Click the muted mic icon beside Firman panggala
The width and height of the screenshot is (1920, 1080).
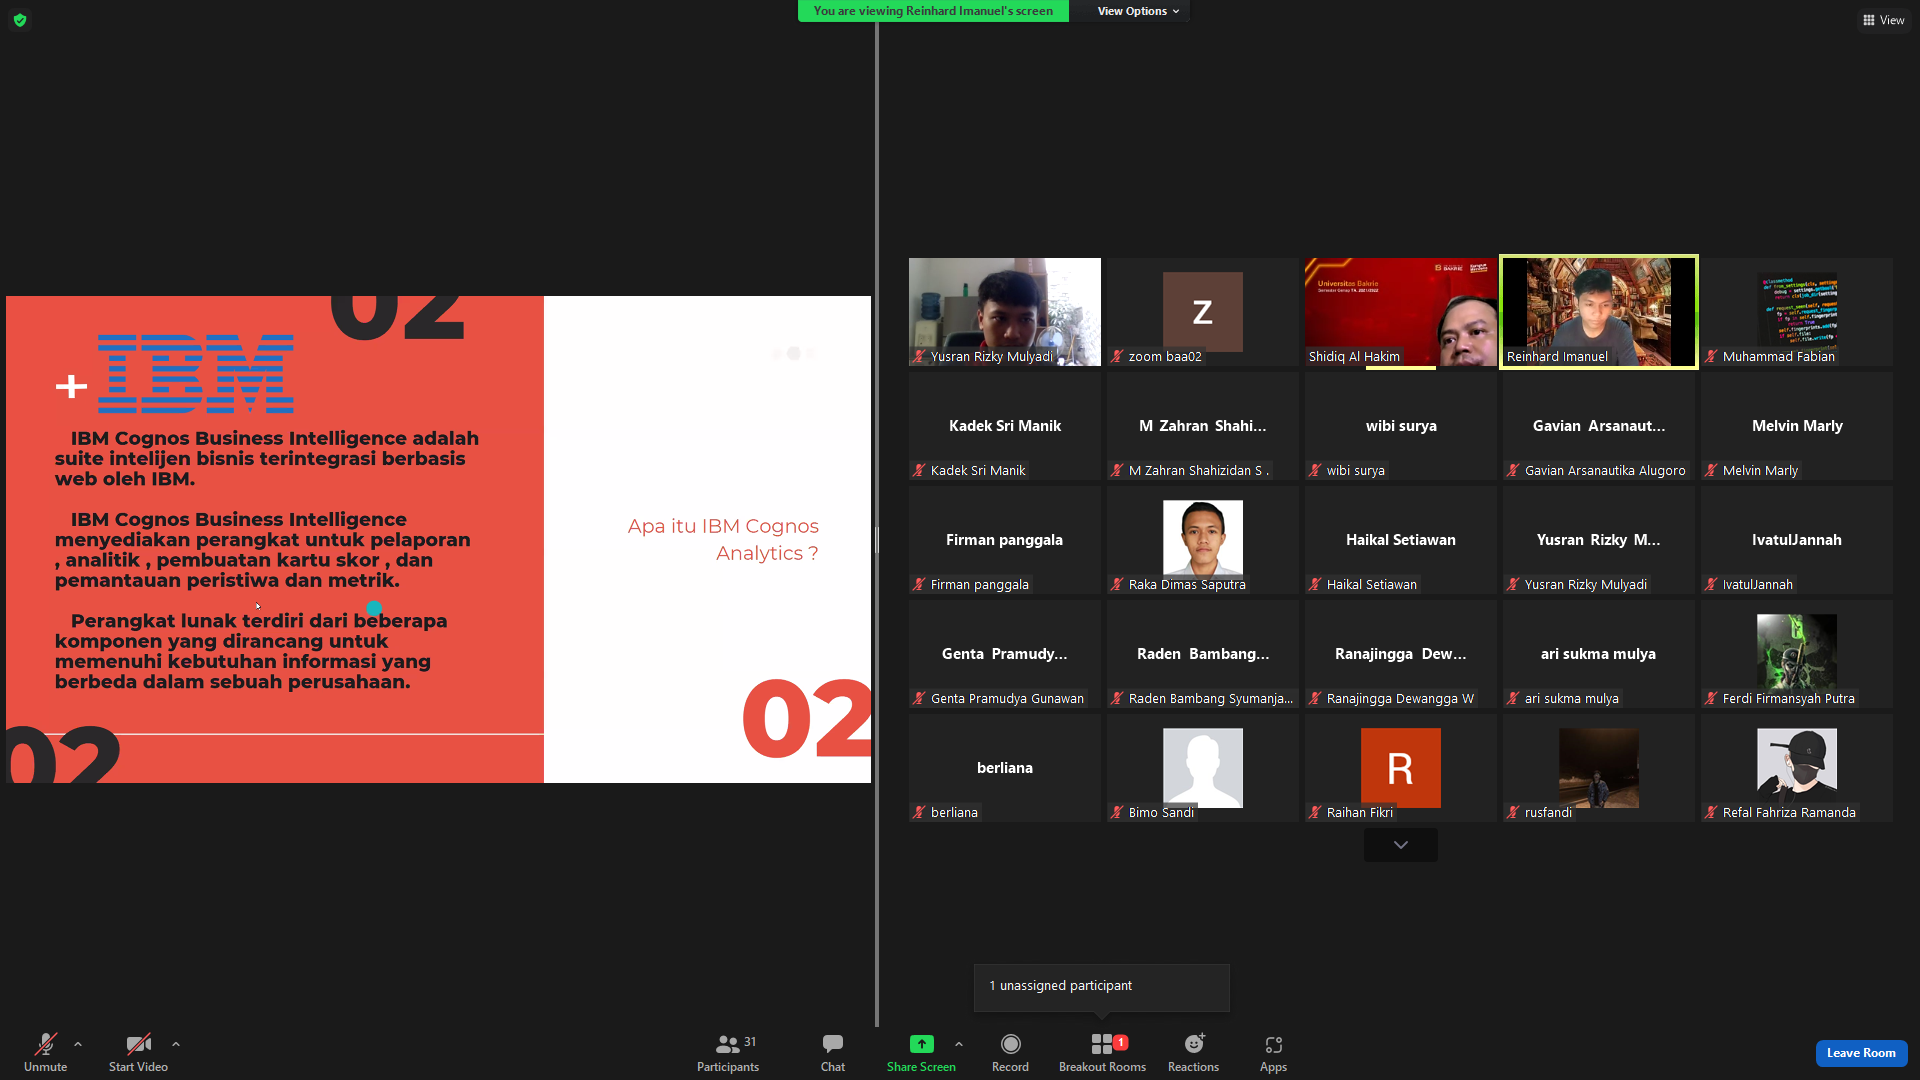919,585
